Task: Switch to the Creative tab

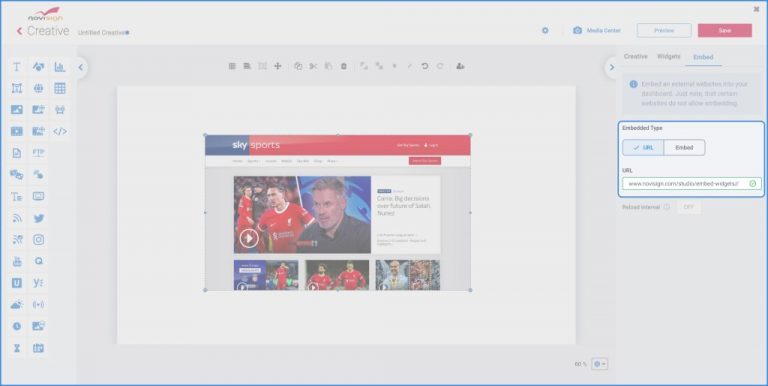Action: point(636,56)
